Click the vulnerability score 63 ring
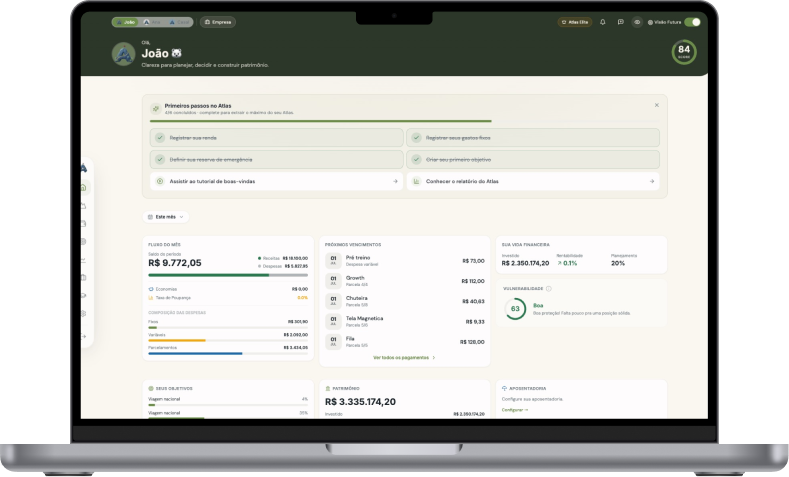 [x=515, y=309]
